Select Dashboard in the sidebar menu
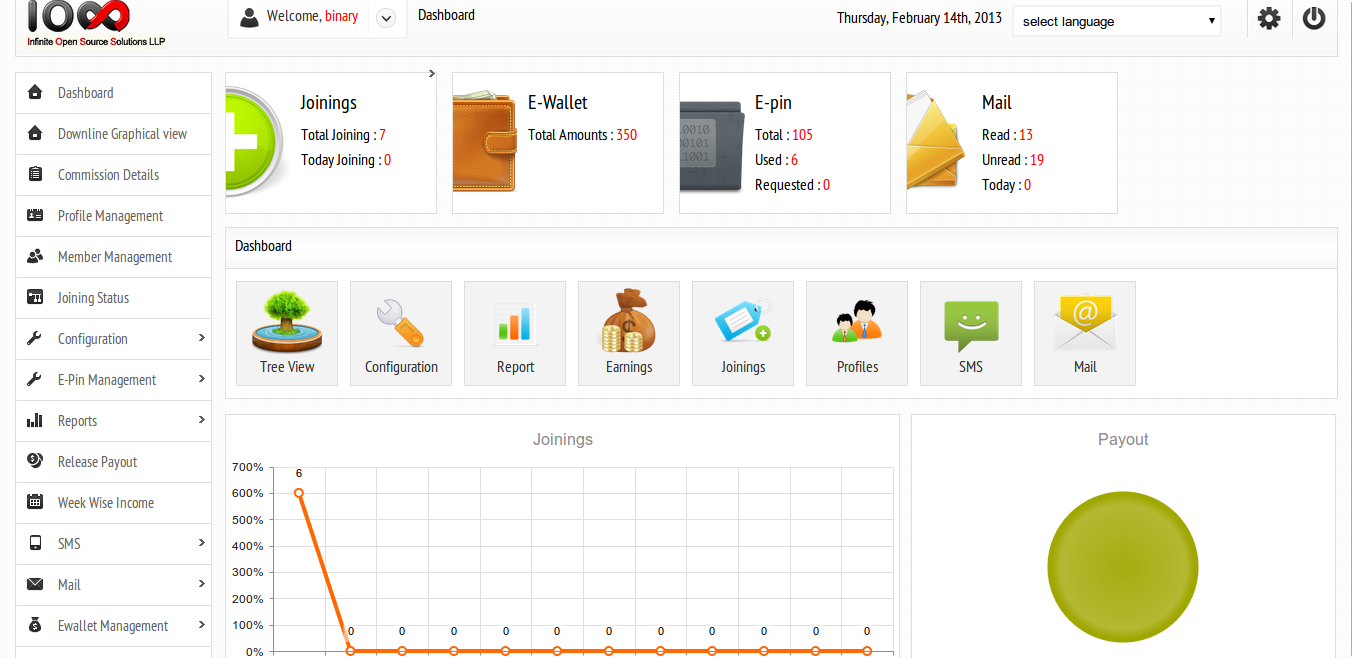 [114, 93]
